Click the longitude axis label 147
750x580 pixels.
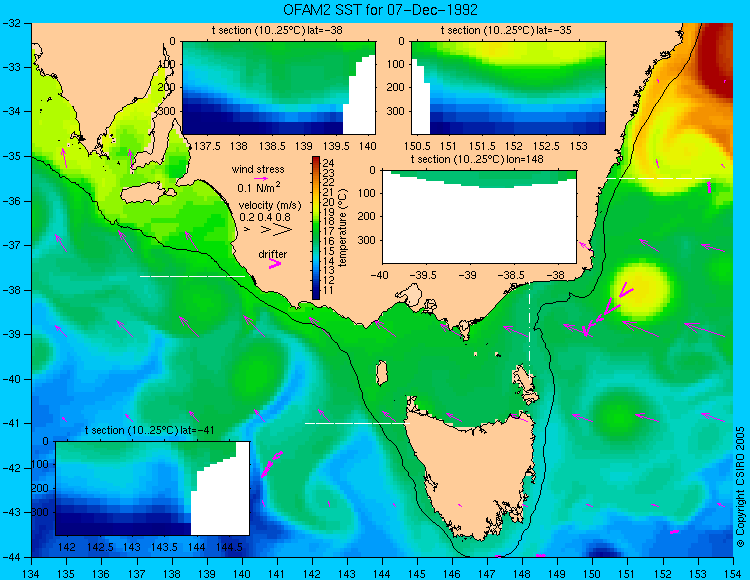point(487,574)
